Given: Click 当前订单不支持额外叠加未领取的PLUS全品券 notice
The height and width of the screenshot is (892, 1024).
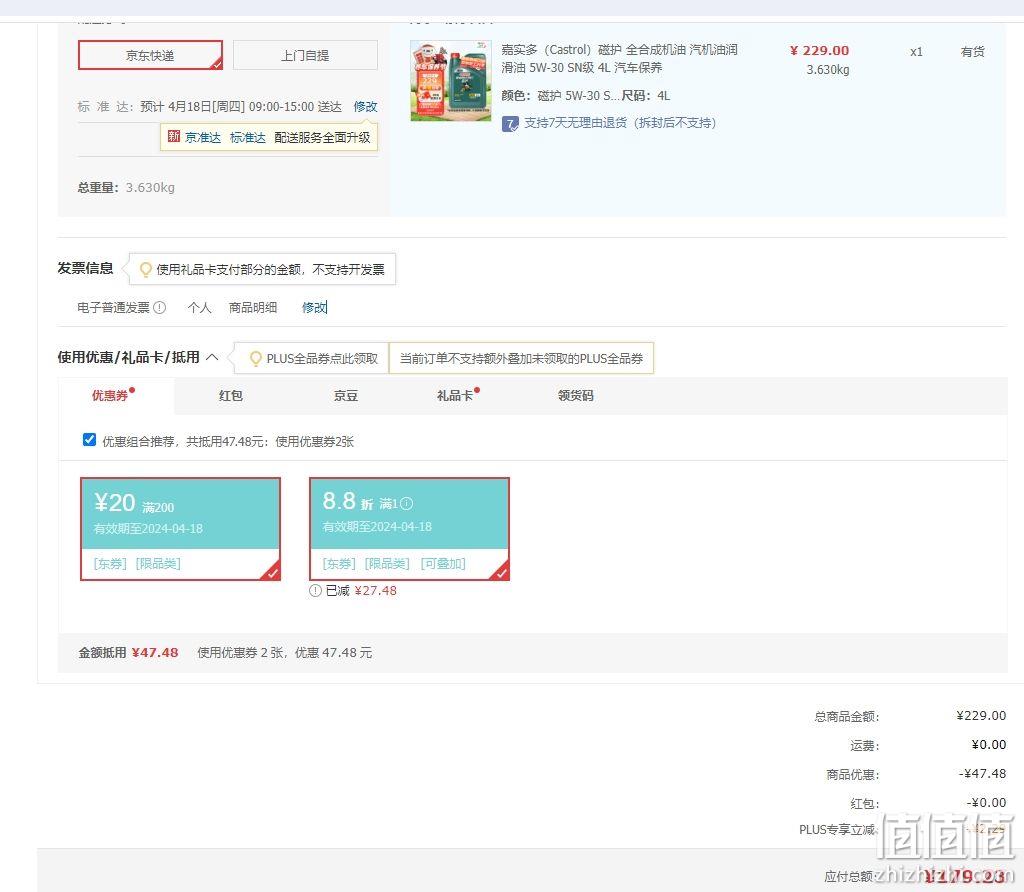Looking at the screenshot, I should pyautogui.click(x=521, y=358).
